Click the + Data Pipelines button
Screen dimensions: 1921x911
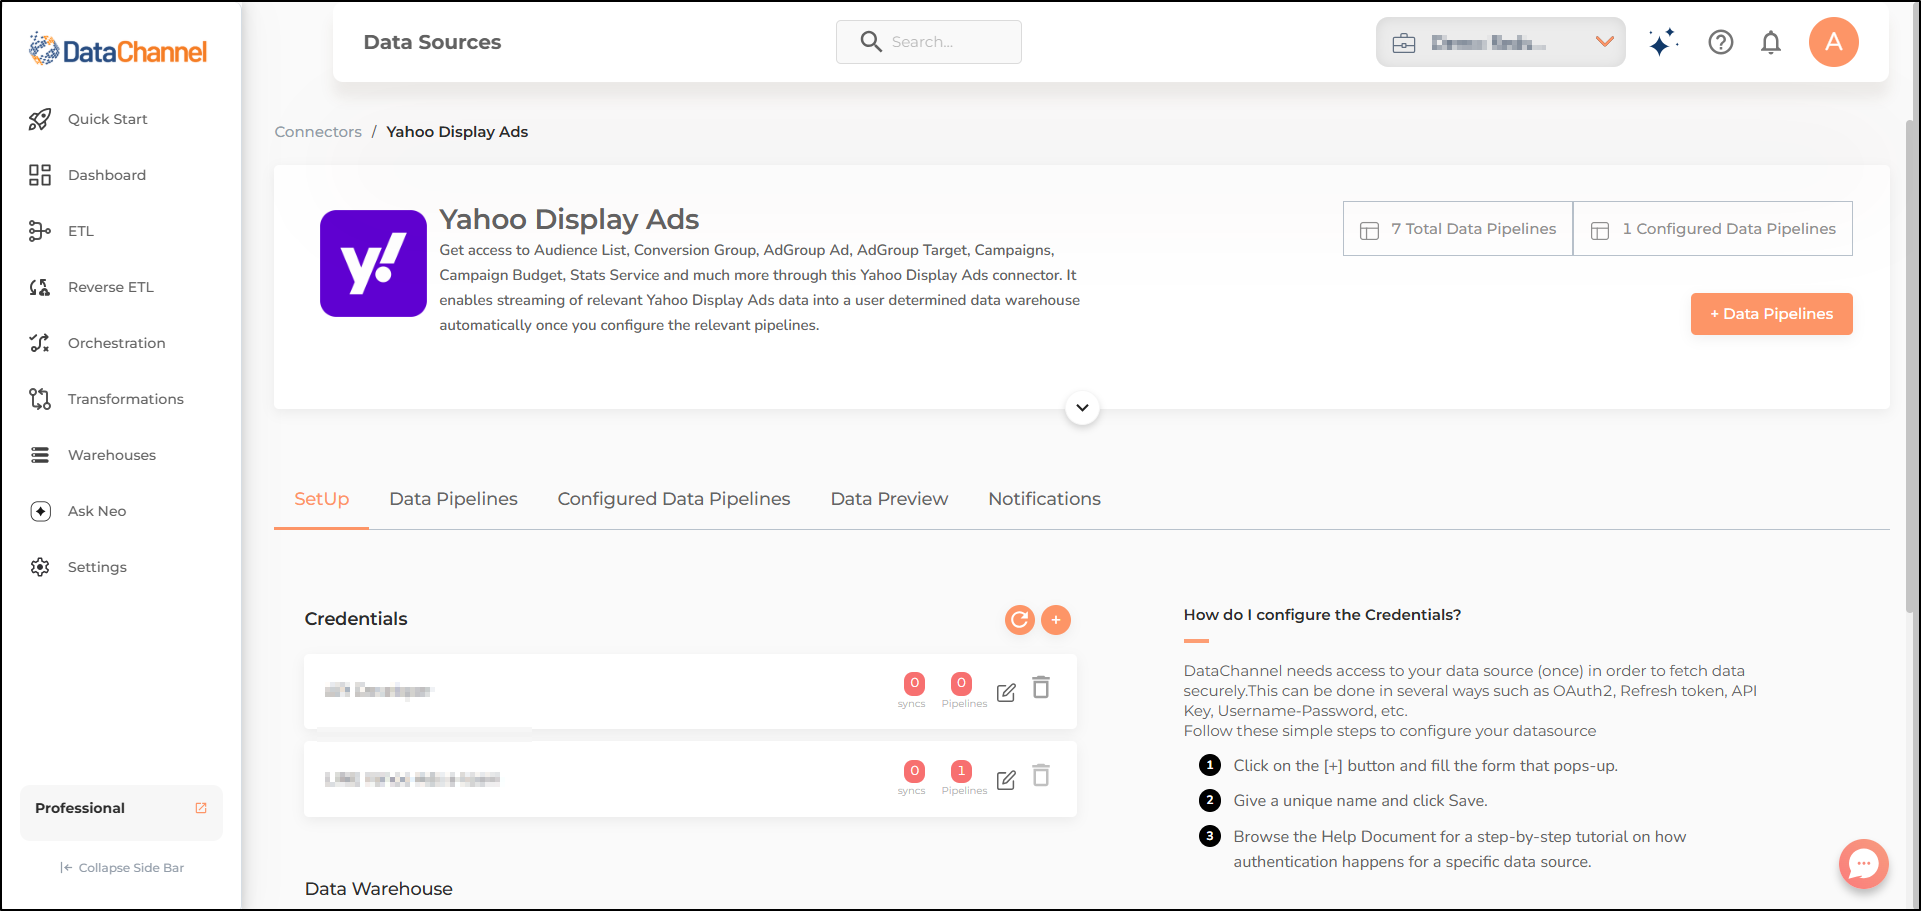point(1772,314)
